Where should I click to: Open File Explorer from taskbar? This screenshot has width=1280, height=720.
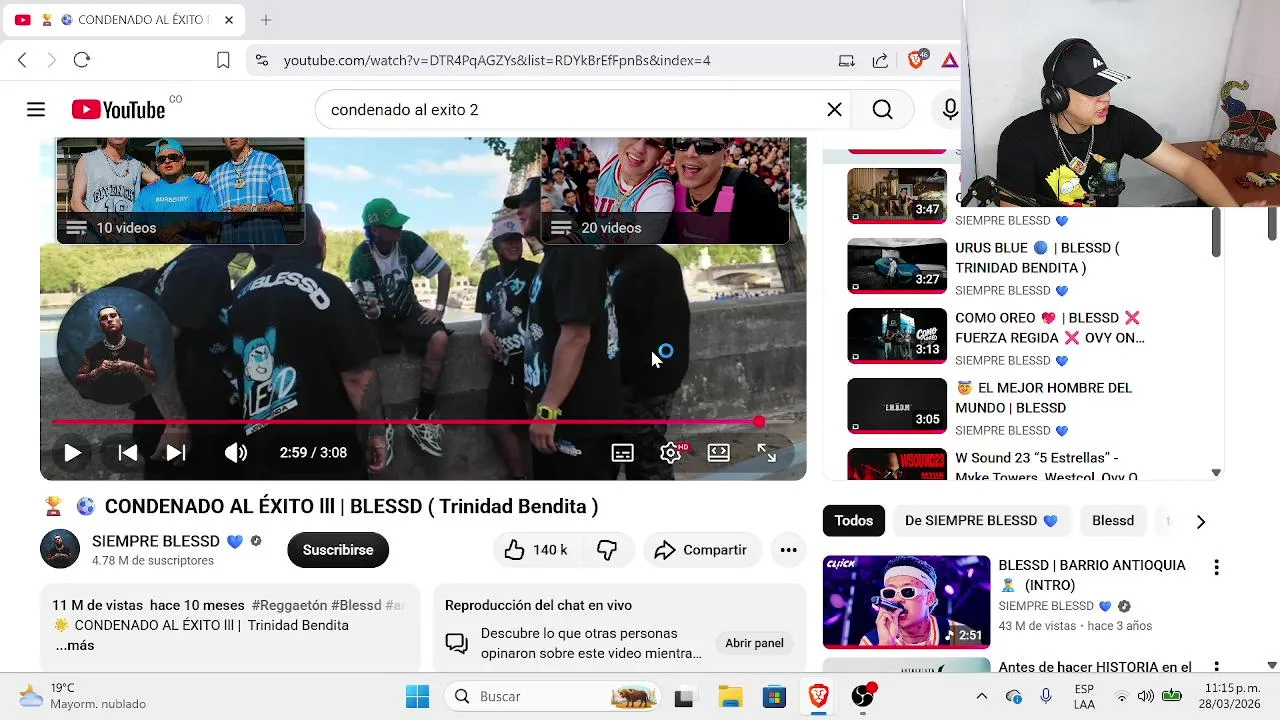[731, 696]
